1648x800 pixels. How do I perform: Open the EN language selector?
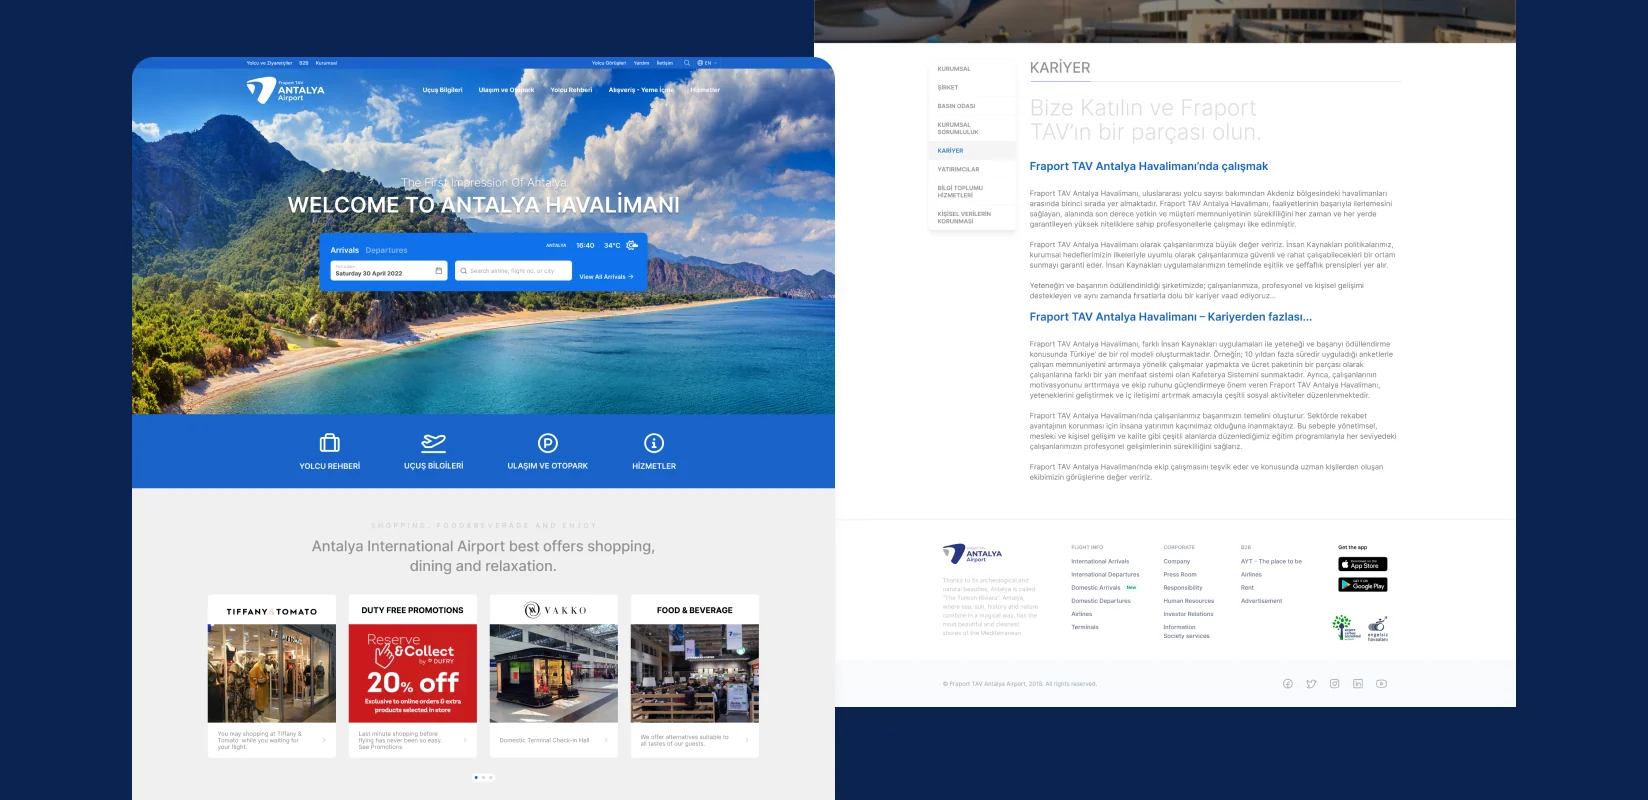coord(707,63)
